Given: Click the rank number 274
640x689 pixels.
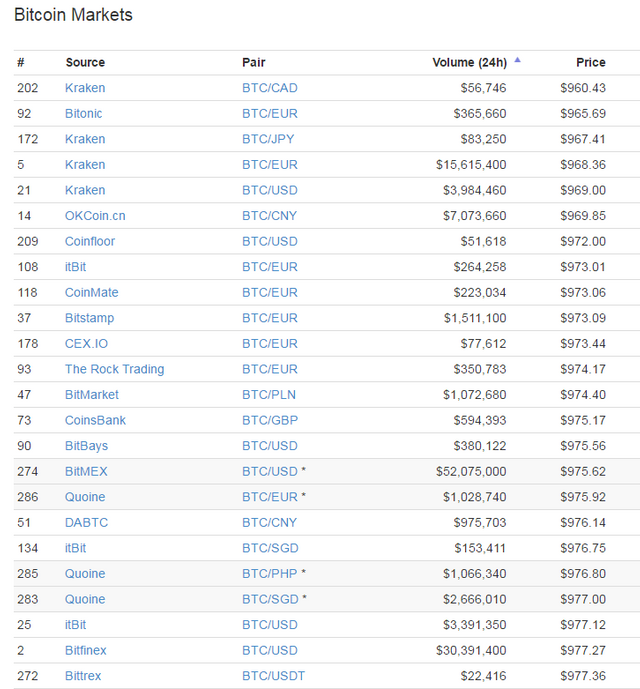Looking at the screenshot, I should [28, 471].
